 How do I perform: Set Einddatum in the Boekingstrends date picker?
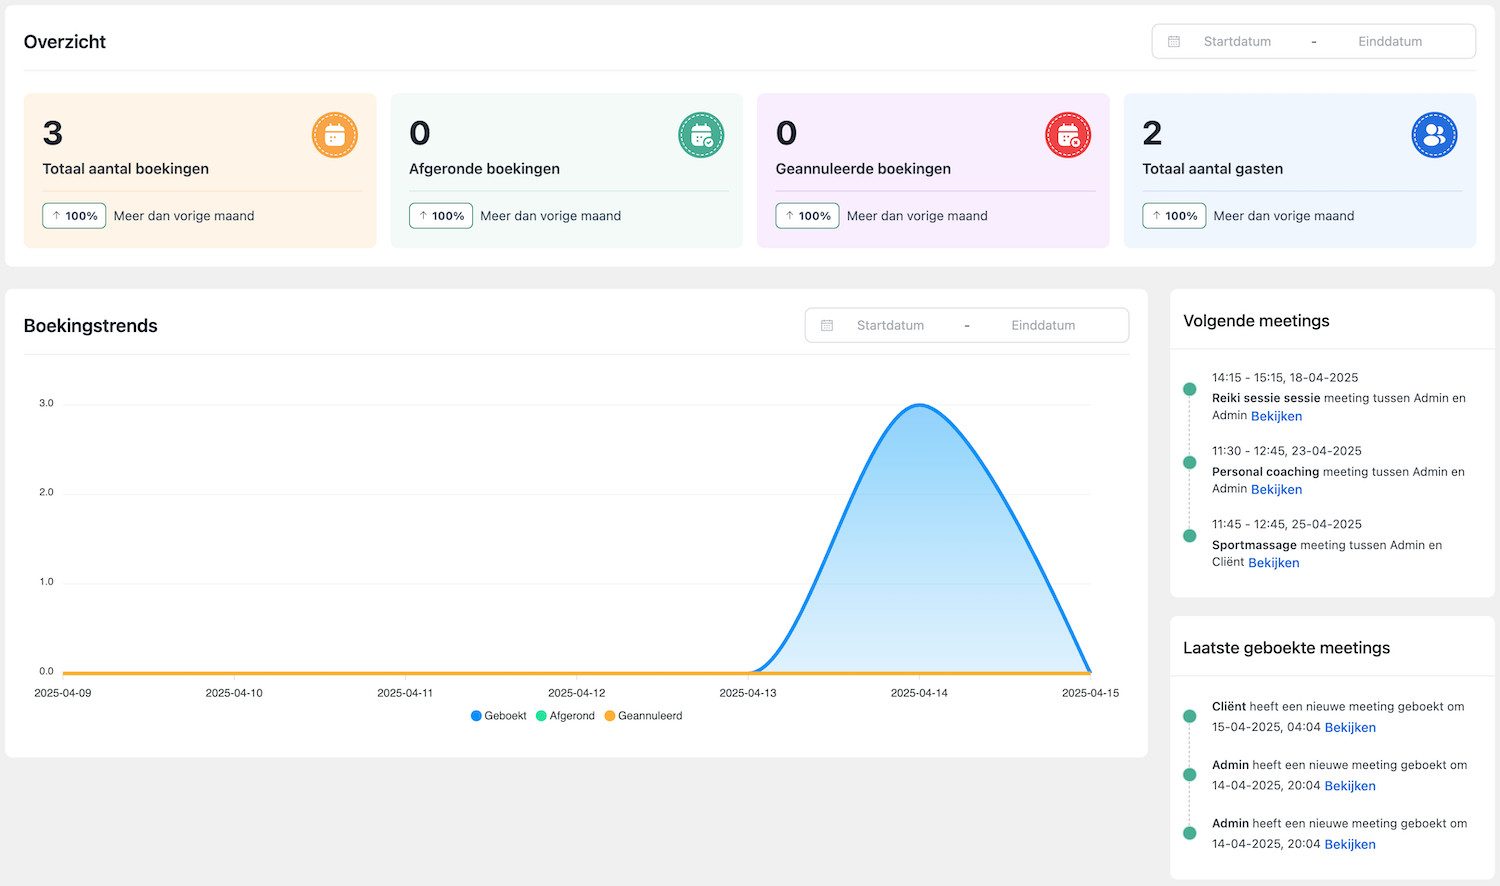(1043, 326)
